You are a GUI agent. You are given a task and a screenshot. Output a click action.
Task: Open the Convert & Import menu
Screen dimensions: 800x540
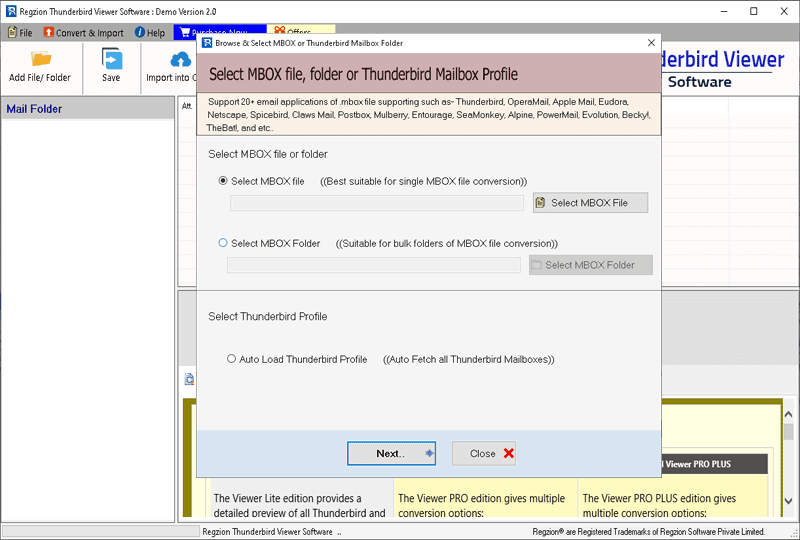pos(84,32)
